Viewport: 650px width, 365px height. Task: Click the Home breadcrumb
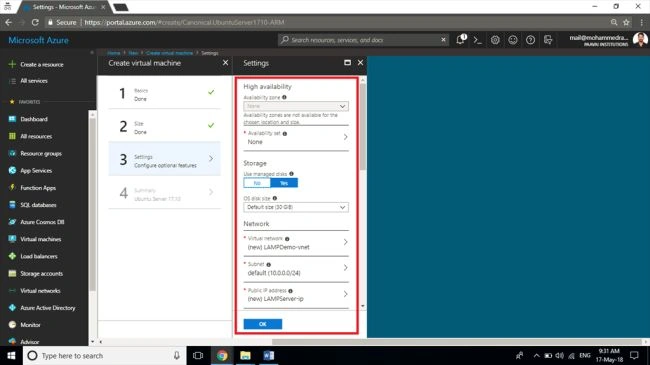(x=114, y=53)
